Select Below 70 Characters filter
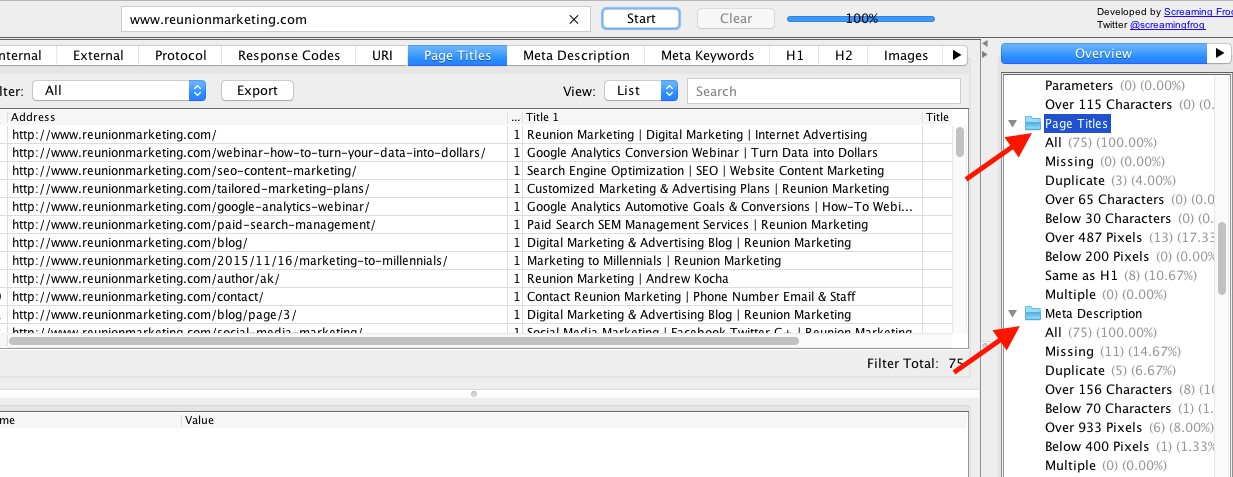 [x=1128, y=409]
